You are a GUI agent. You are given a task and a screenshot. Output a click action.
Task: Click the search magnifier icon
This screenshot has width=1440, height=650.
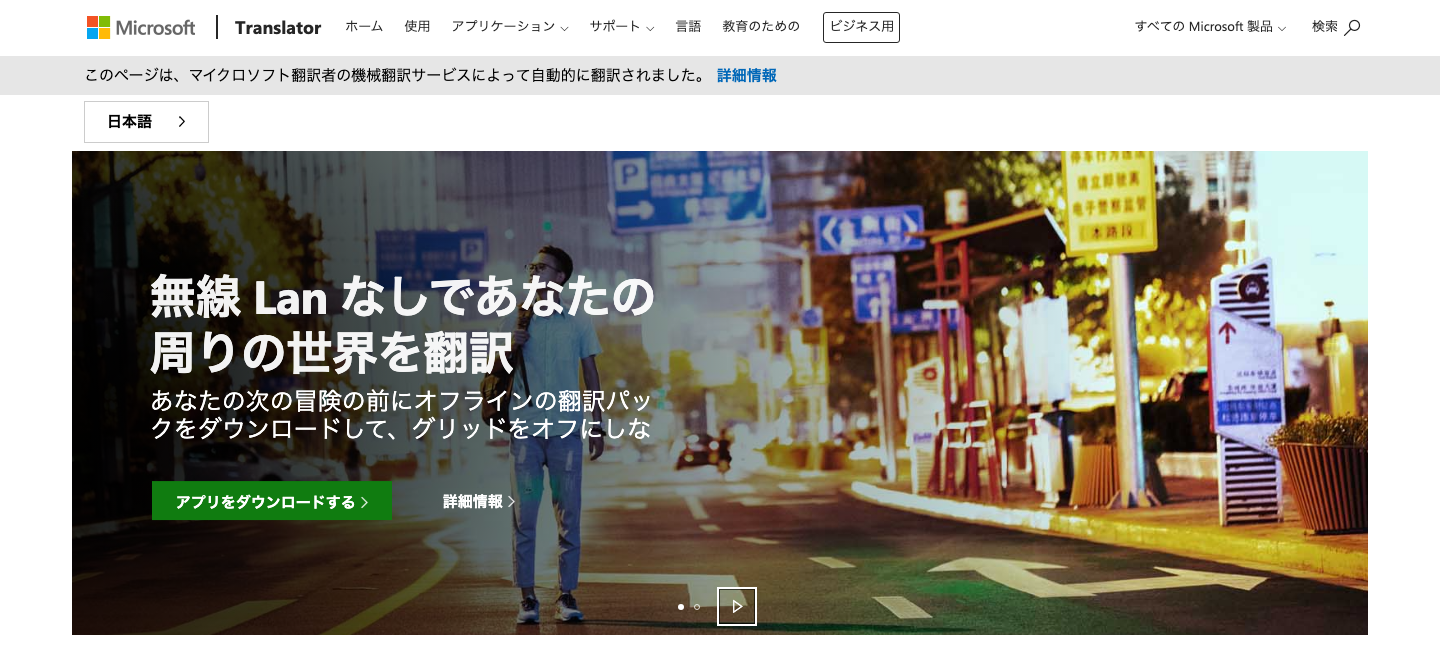pos(1352,28)
